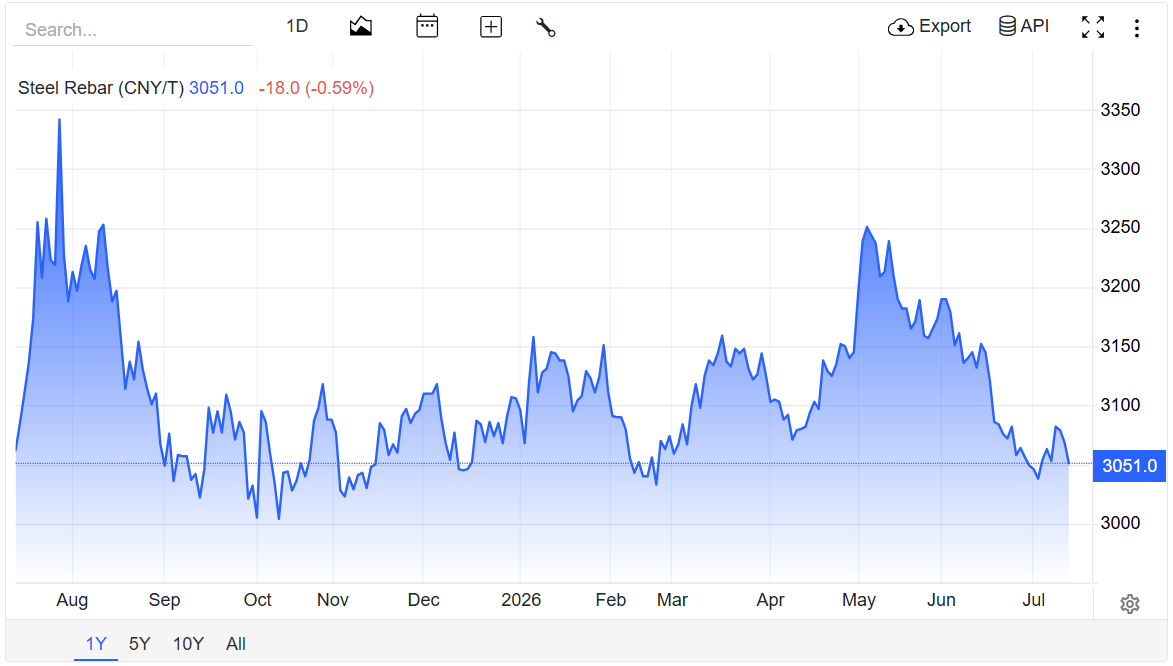Image resolution: width=1173 pixels, height=666 pixels.
Task: Open the 1D interval dropdown
Action: coord(297,26)
